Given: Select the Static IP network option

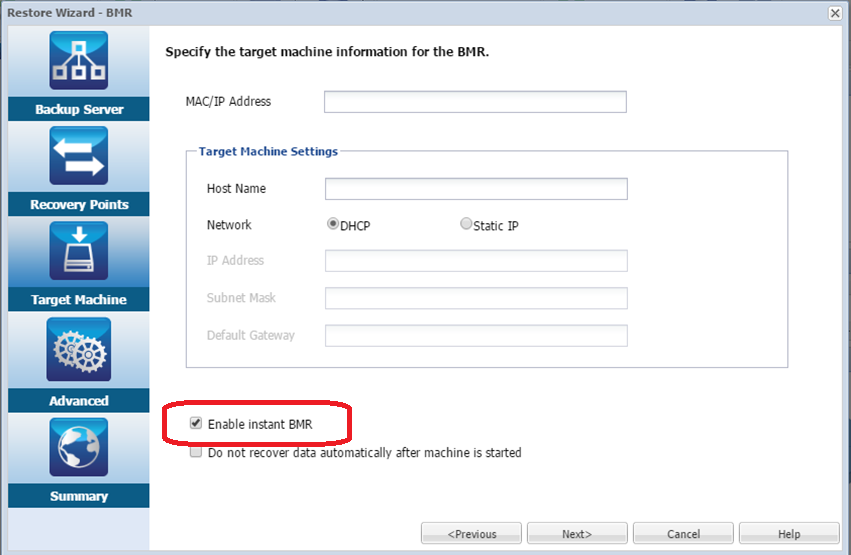Looking at the screenshot, I should pos(466,225).
